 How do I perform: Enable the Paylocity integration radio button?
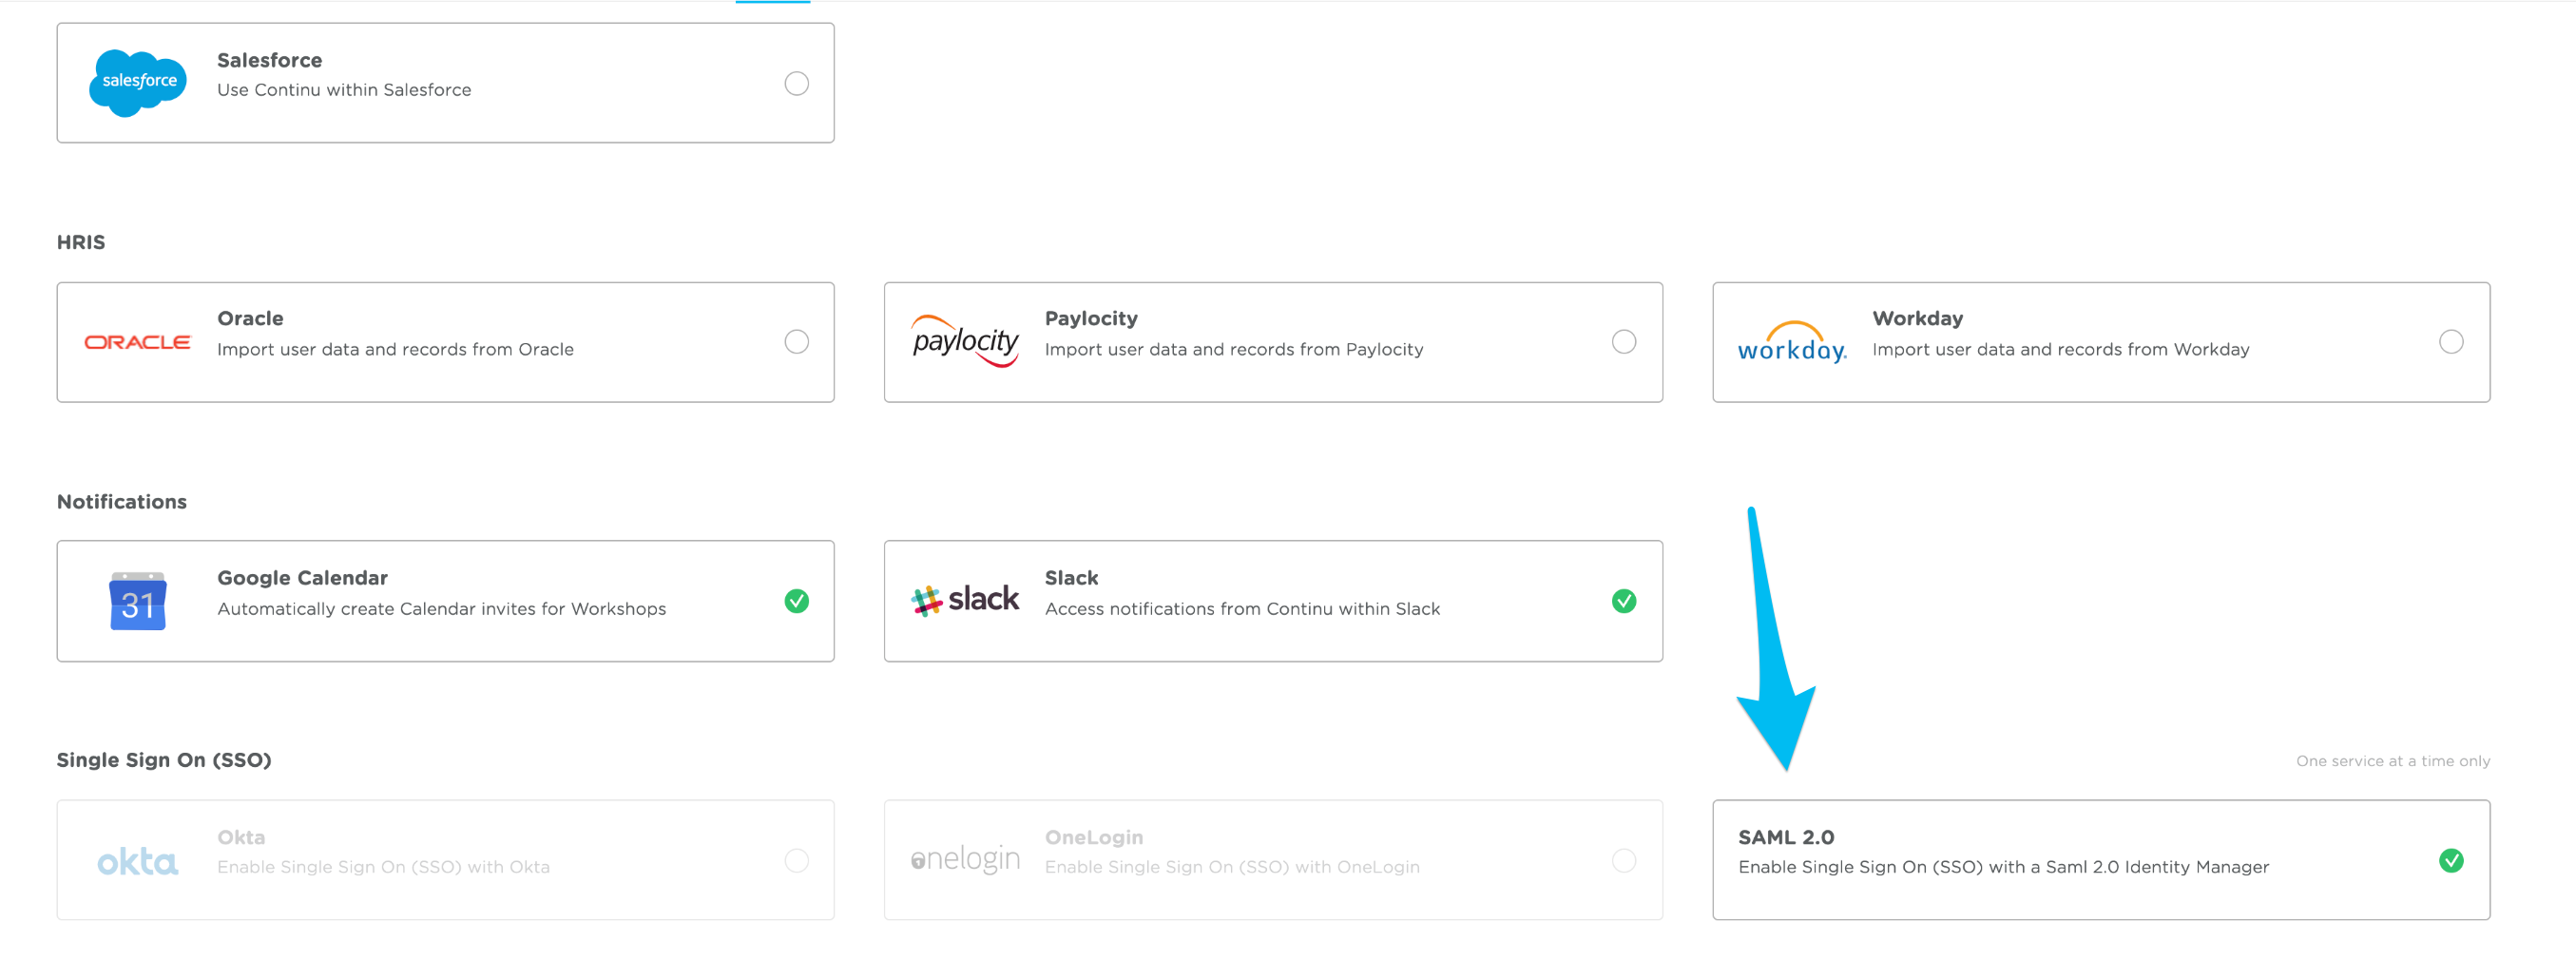[x=1624, y=342]
